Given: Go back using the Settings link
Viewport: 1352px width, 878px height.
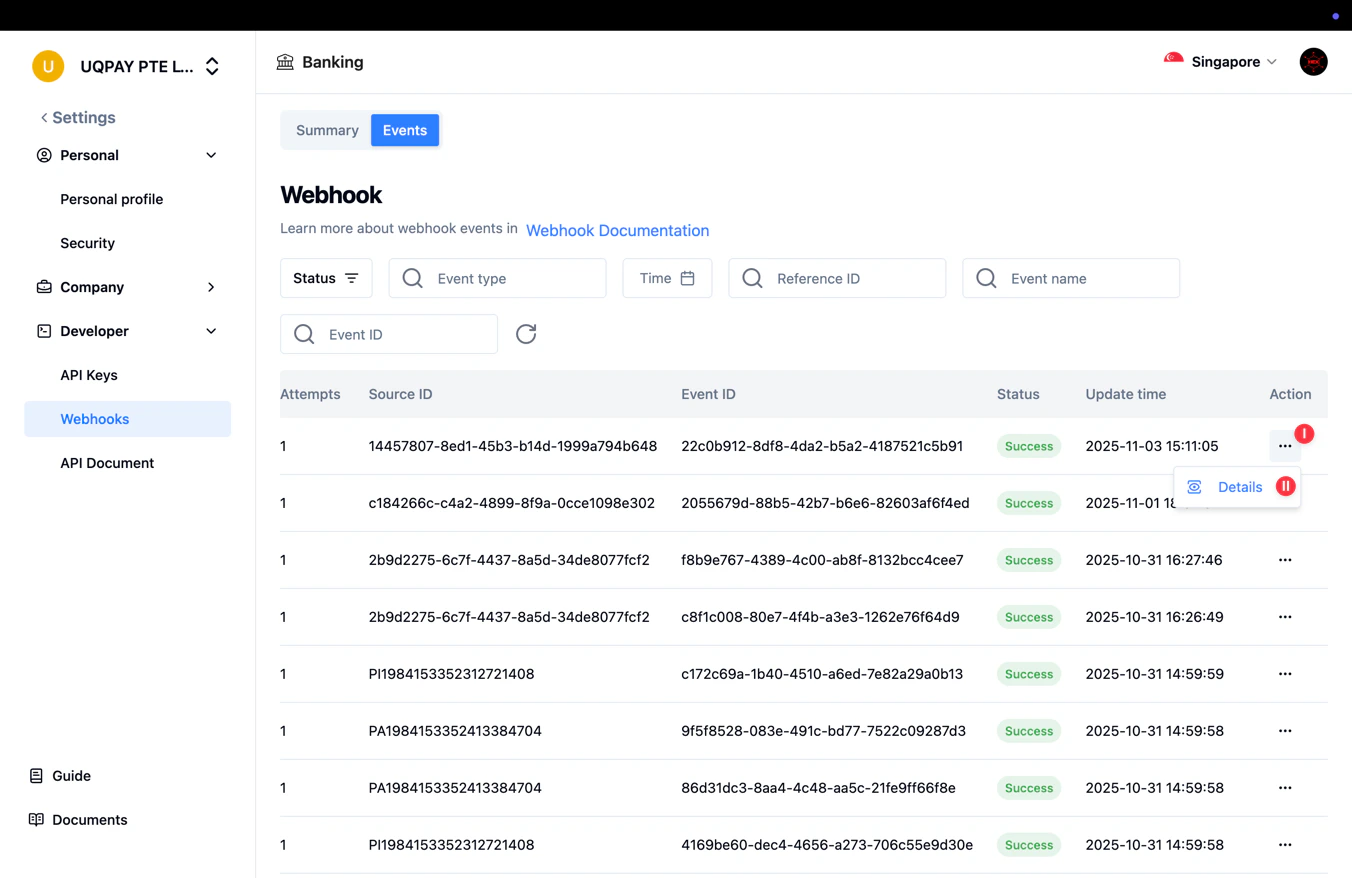Looking at the screenshot, I should pos(78,117).
